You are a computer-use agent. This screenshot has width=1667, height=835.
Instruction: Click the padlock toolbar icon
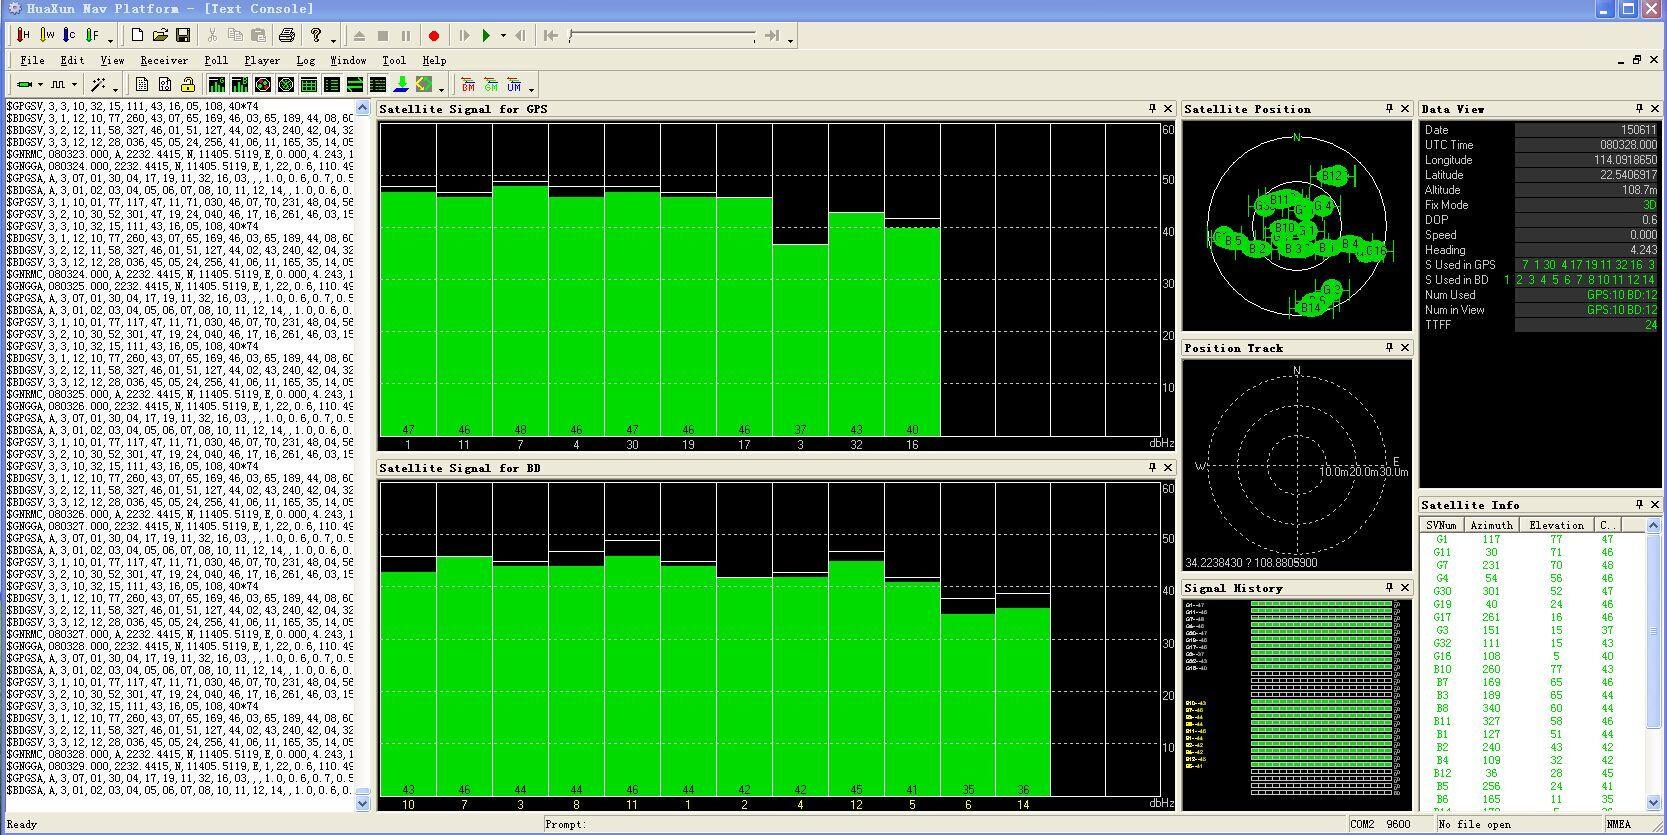187,85
